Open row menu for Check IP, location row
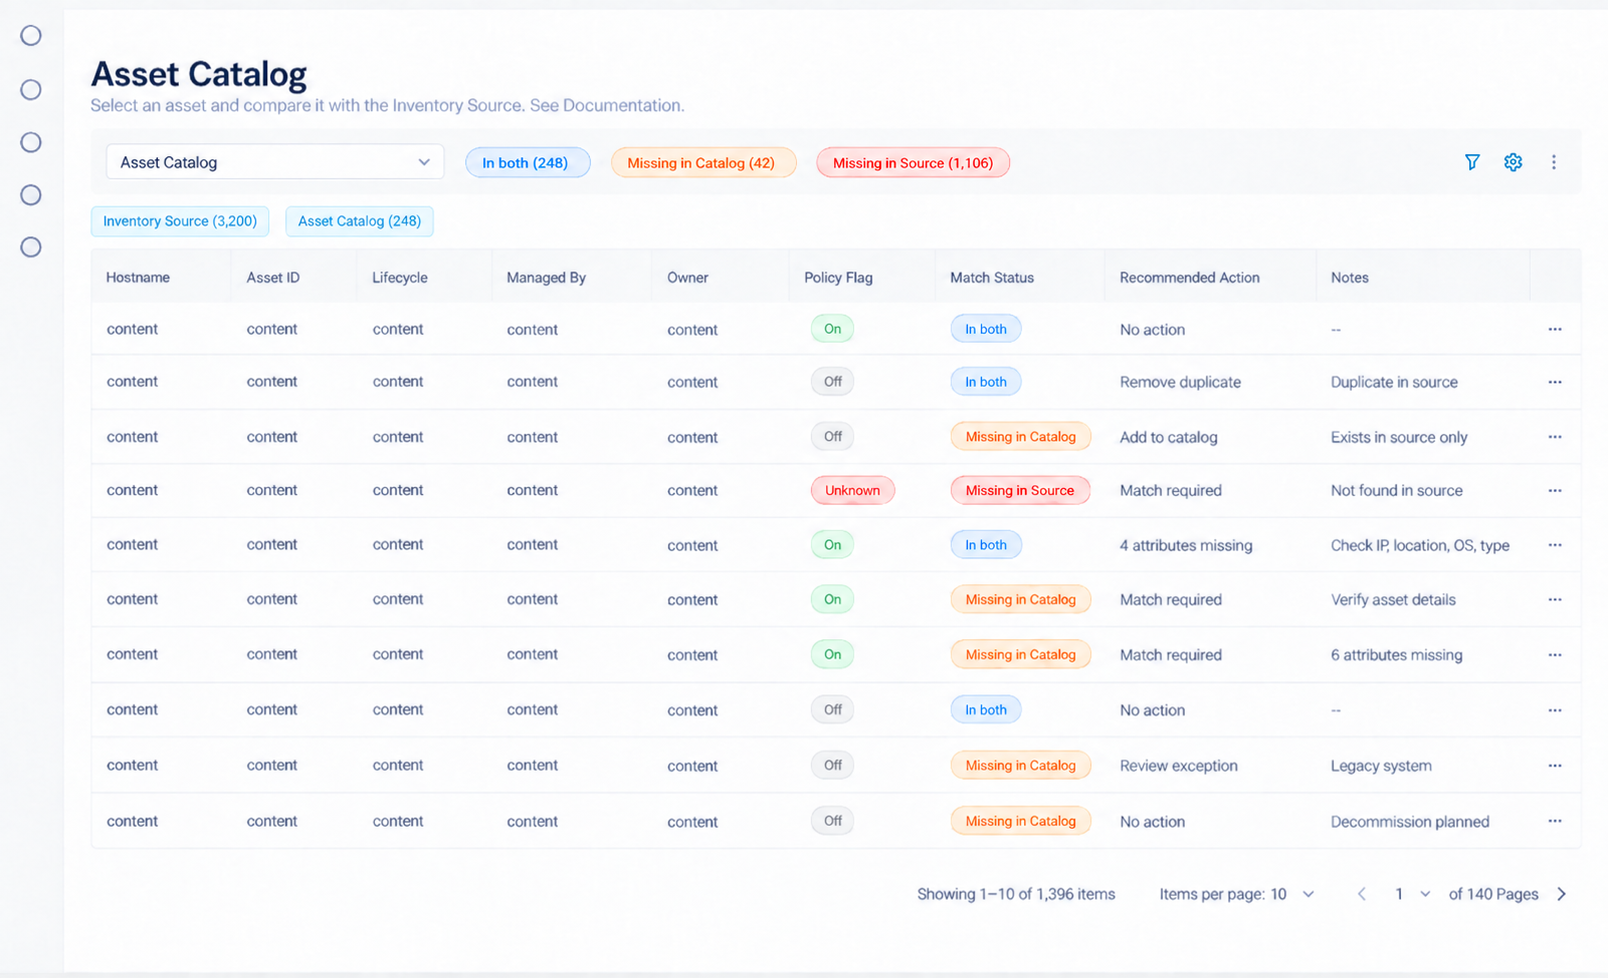 coord(1555,545)
